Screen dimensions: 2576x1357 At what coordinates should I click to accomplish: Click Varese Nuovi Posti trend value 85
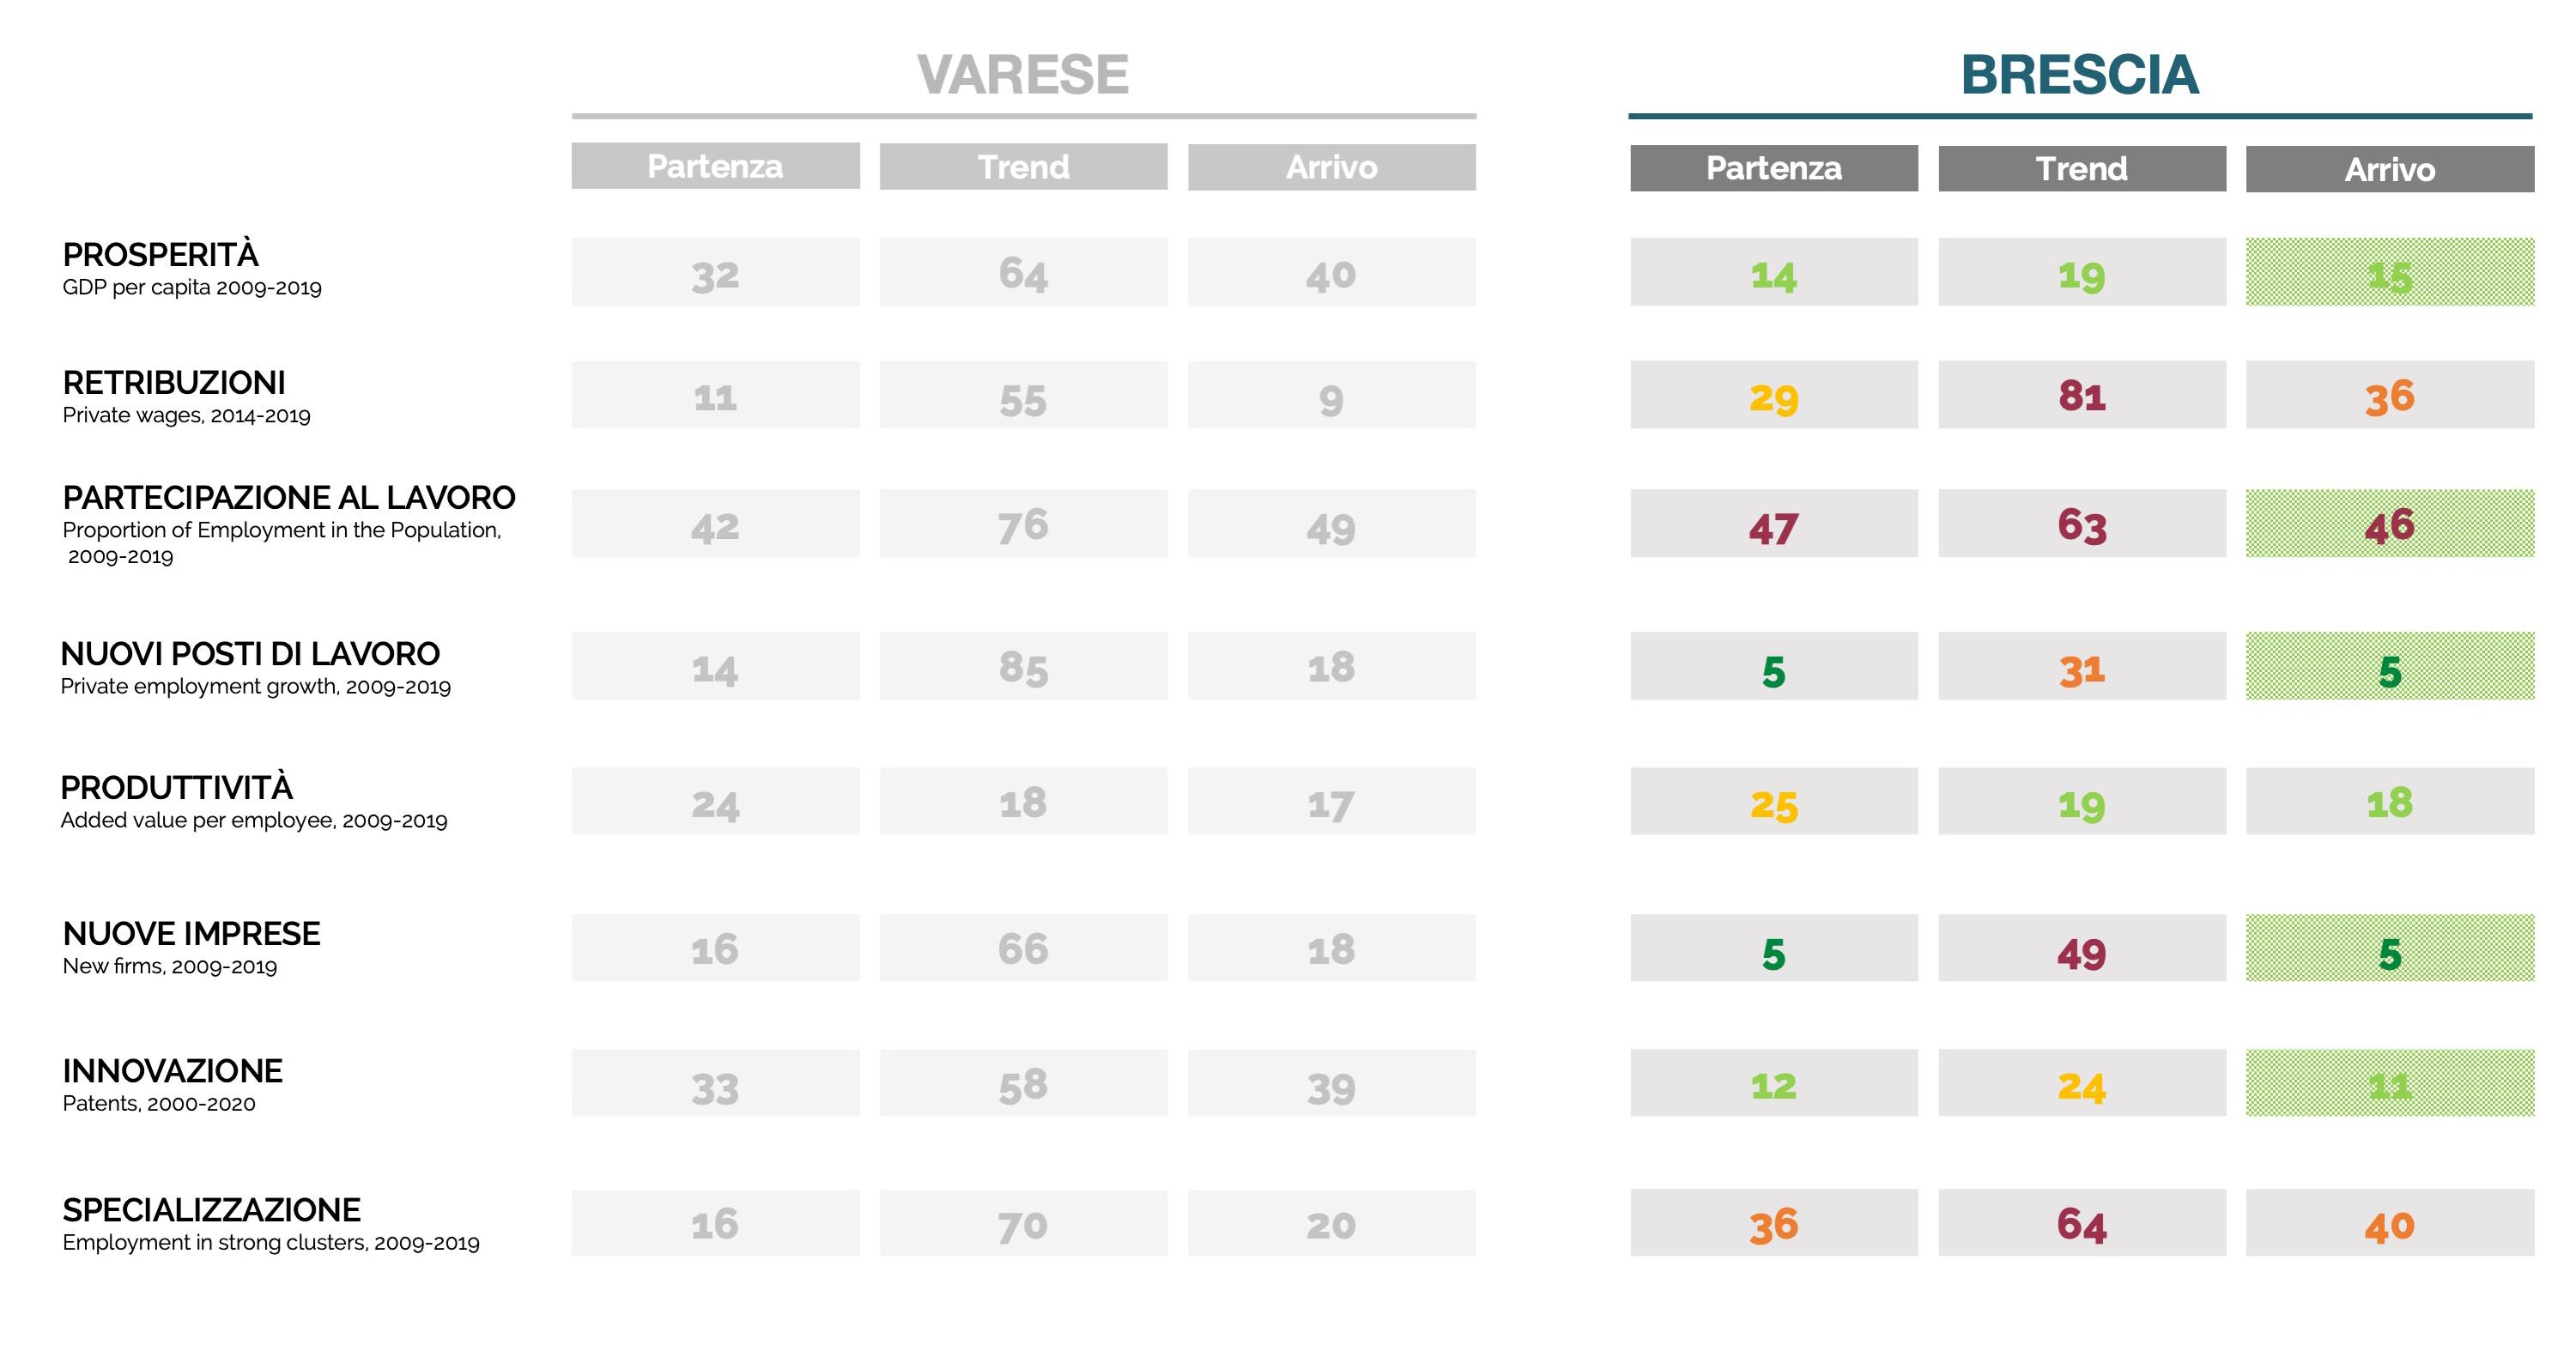pos(1023,666)
